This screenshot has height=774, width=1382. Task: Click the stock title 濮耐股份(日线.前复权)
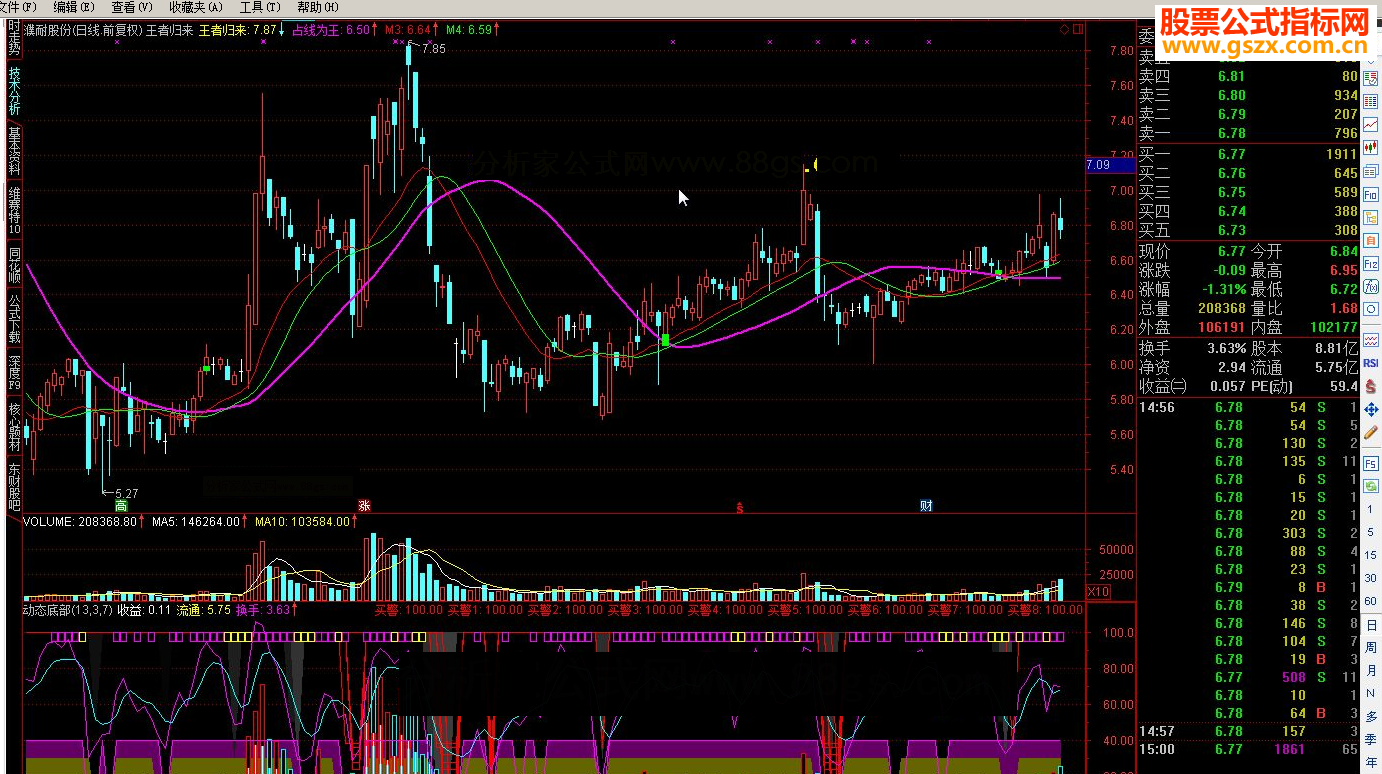pyautogui.click(x=83, y=30)
